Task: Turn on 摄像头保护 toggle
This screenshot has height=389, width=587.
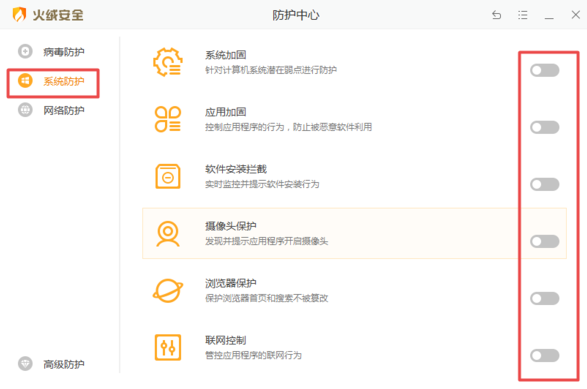Action: (545, 241)
